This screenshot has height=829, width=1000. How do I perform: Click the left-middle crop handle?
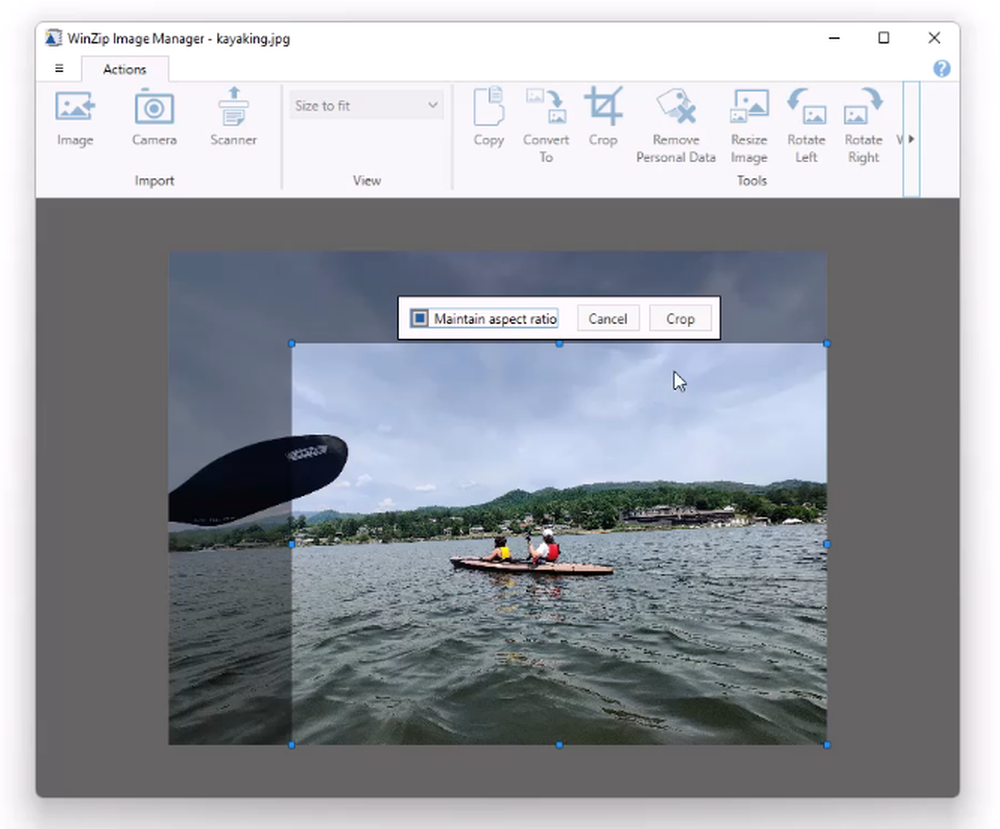[292, 544]
